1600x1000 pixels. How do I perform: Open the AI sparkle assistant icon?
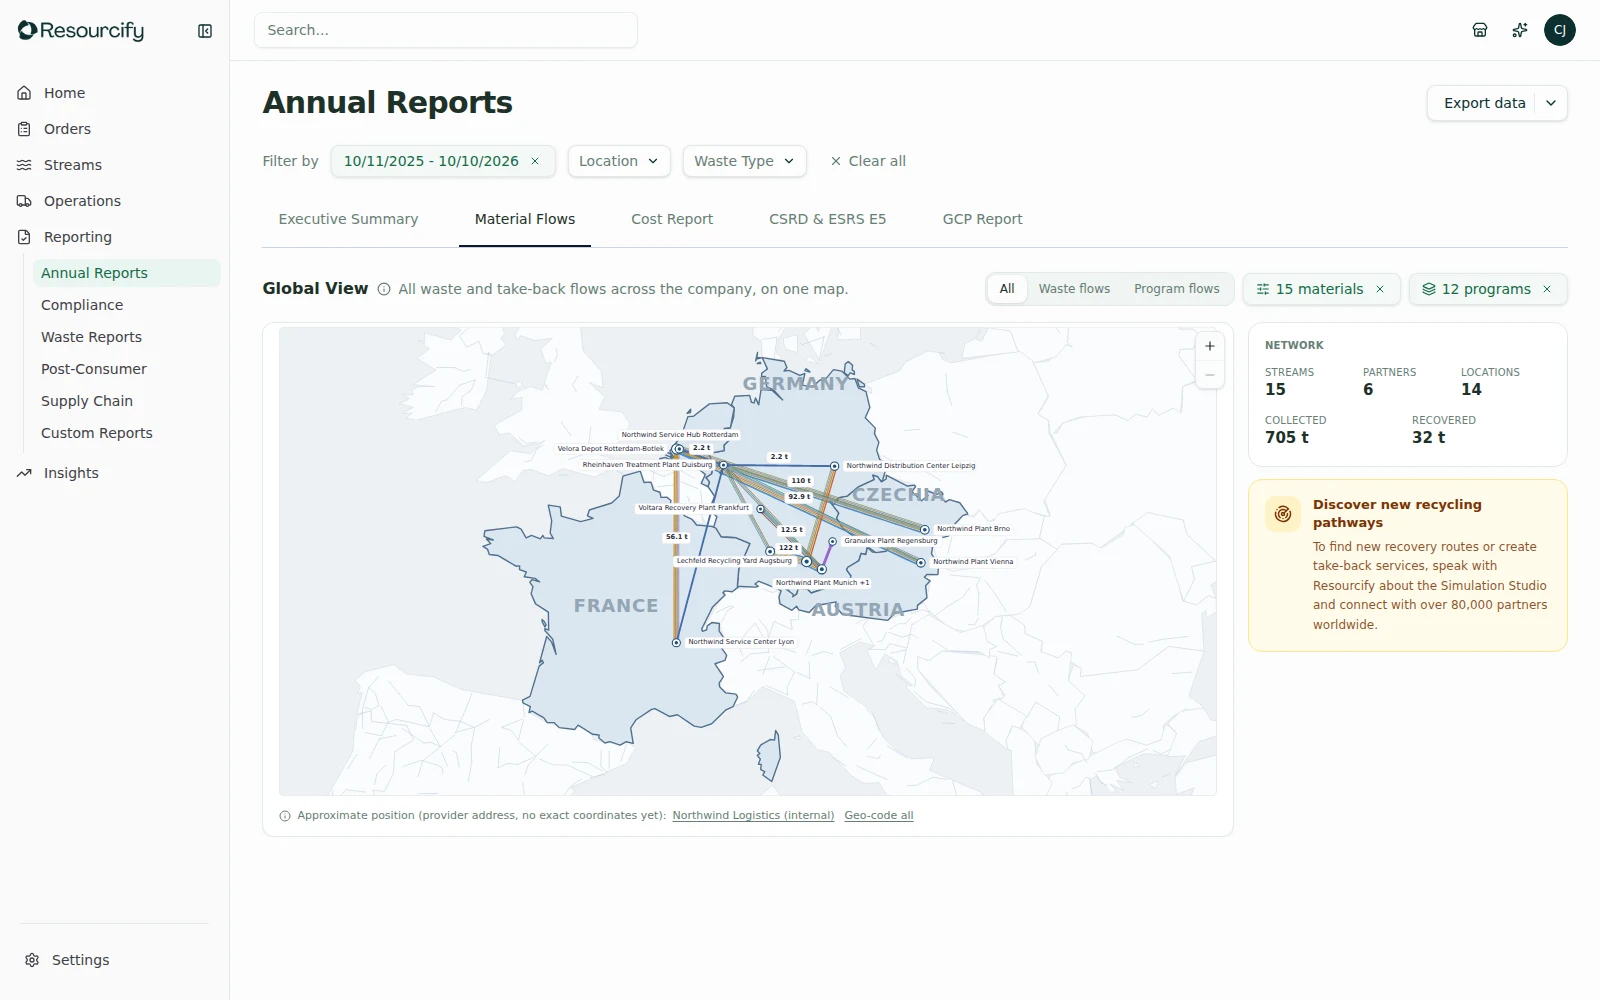pyautogui.click(x=1520, y=30)
